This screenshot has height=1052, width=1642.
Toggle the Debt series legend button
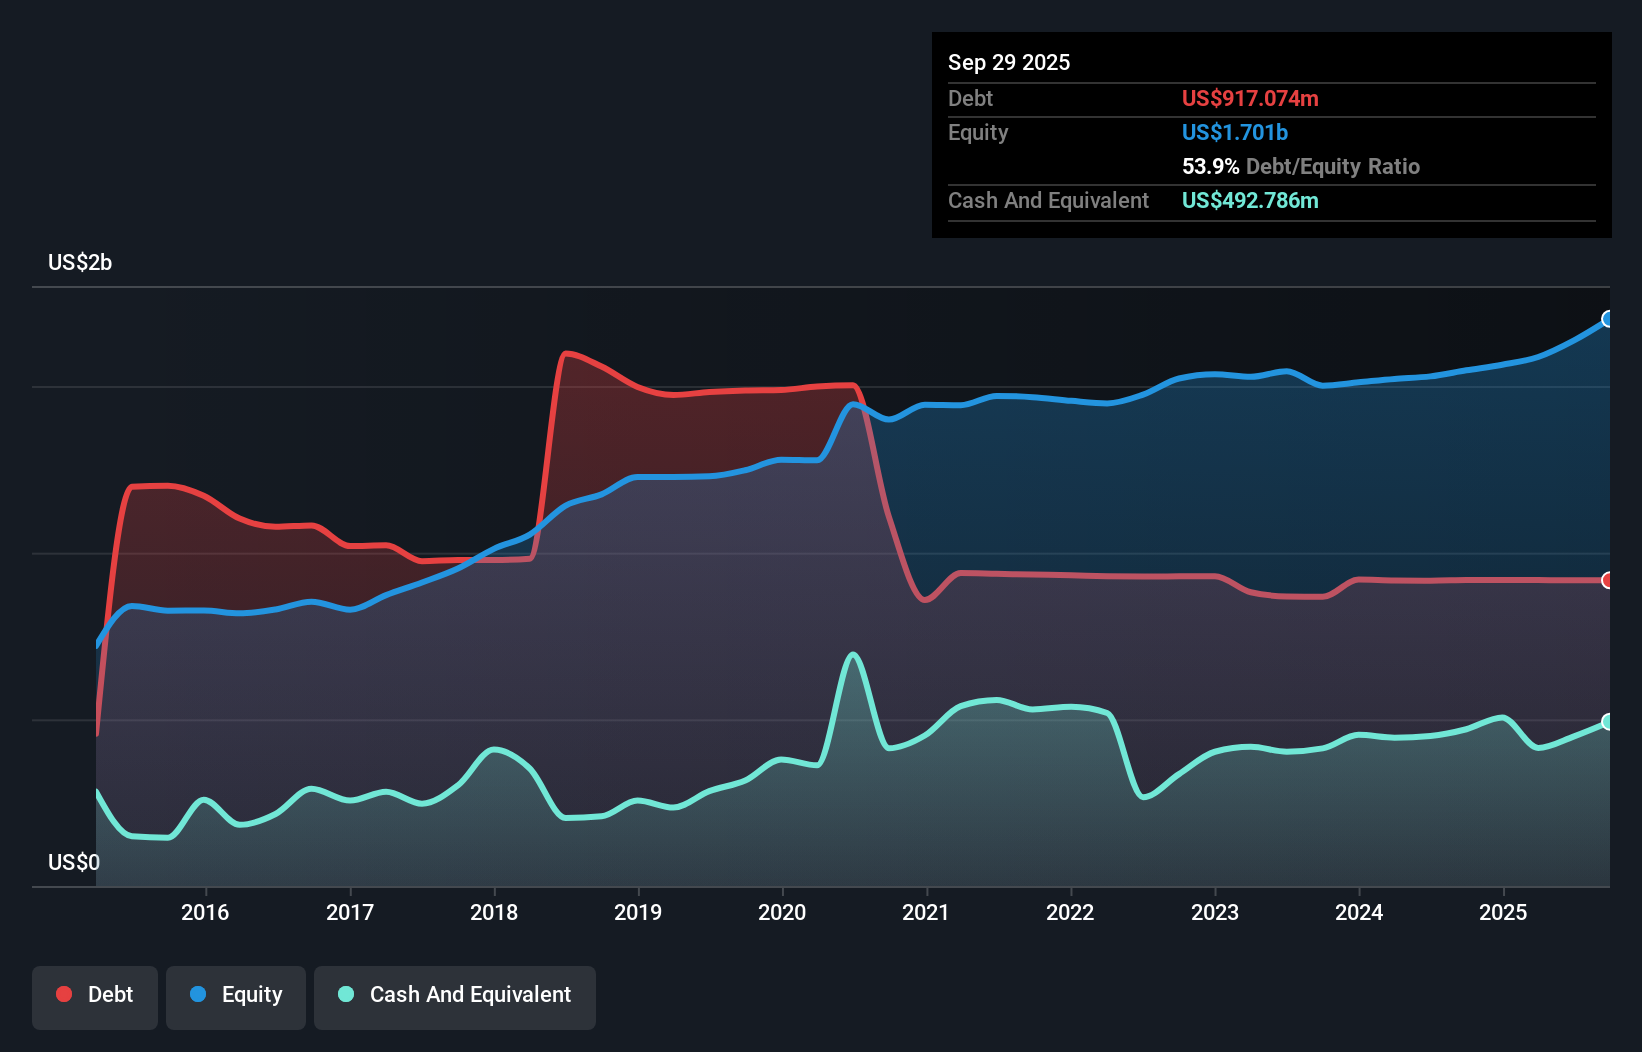(95, 997)
